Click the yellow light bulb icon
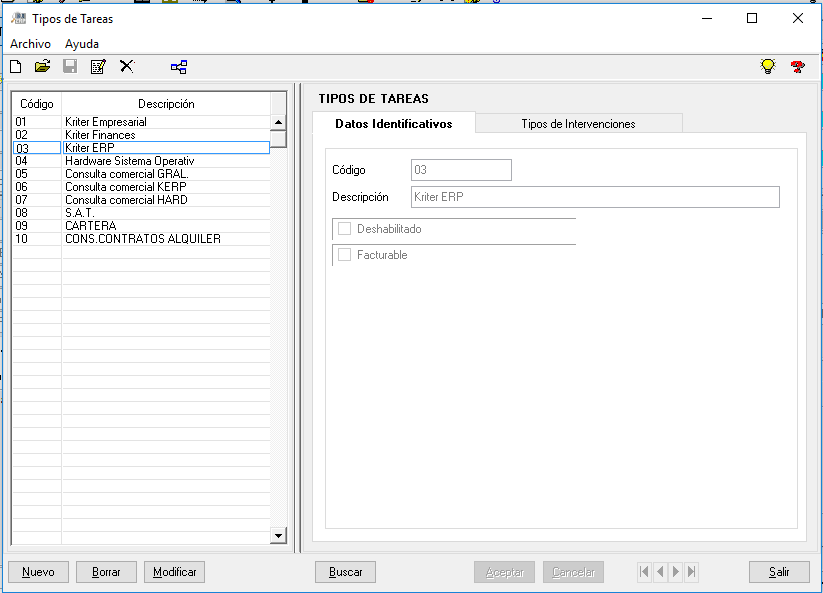This screenshot has width=823, height=593. point(768,67)
